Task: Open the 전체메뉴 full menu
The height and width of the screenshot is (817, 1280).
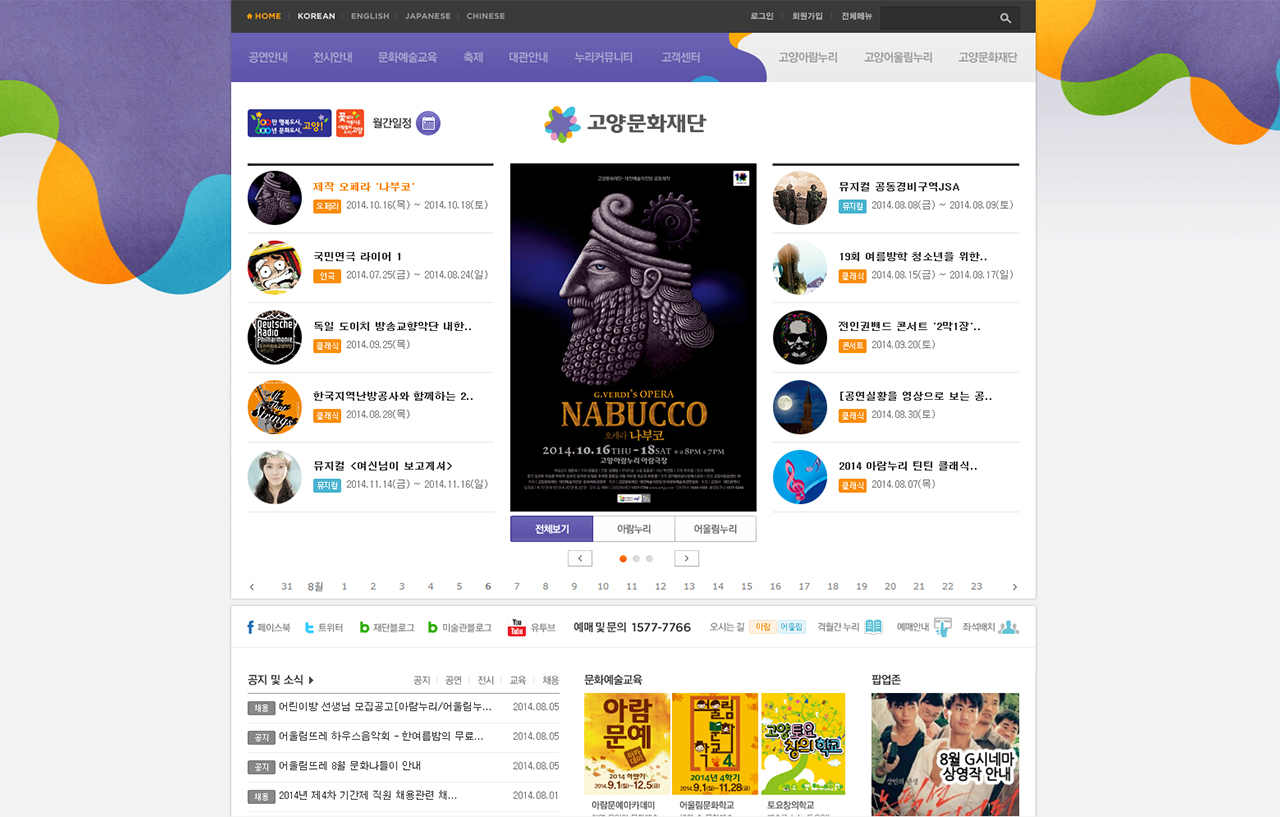Action: coord(857,16)
